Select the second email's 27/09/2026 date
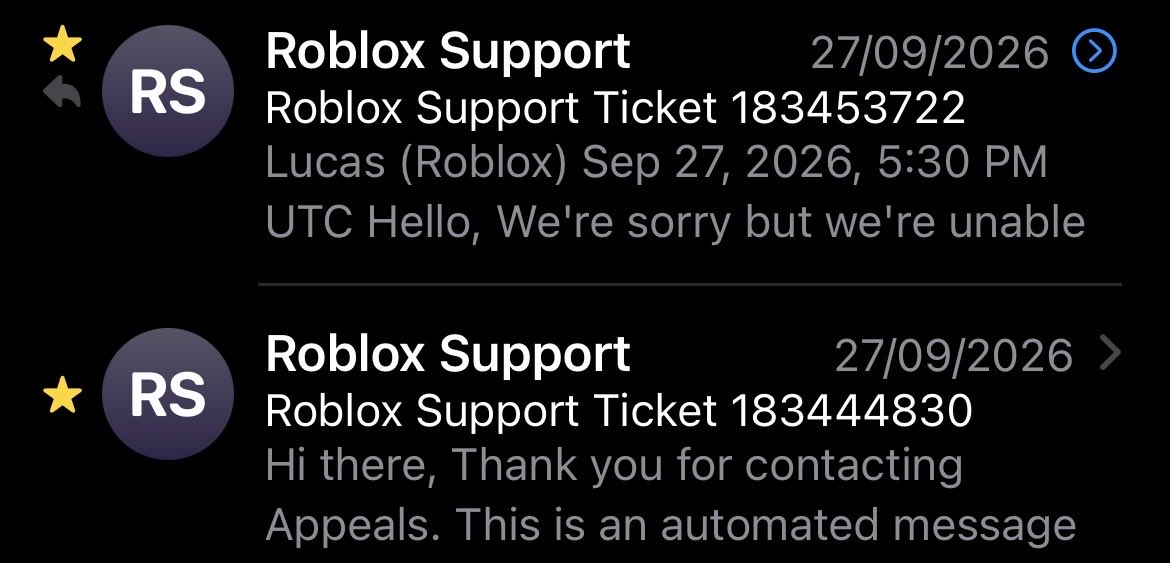This screenshot has width=1170, height=563. click(954, 356)
